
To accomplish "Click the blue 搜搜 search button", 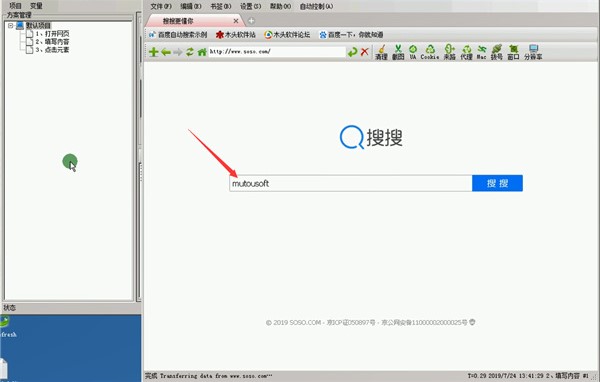I will (x=497, y=183).
